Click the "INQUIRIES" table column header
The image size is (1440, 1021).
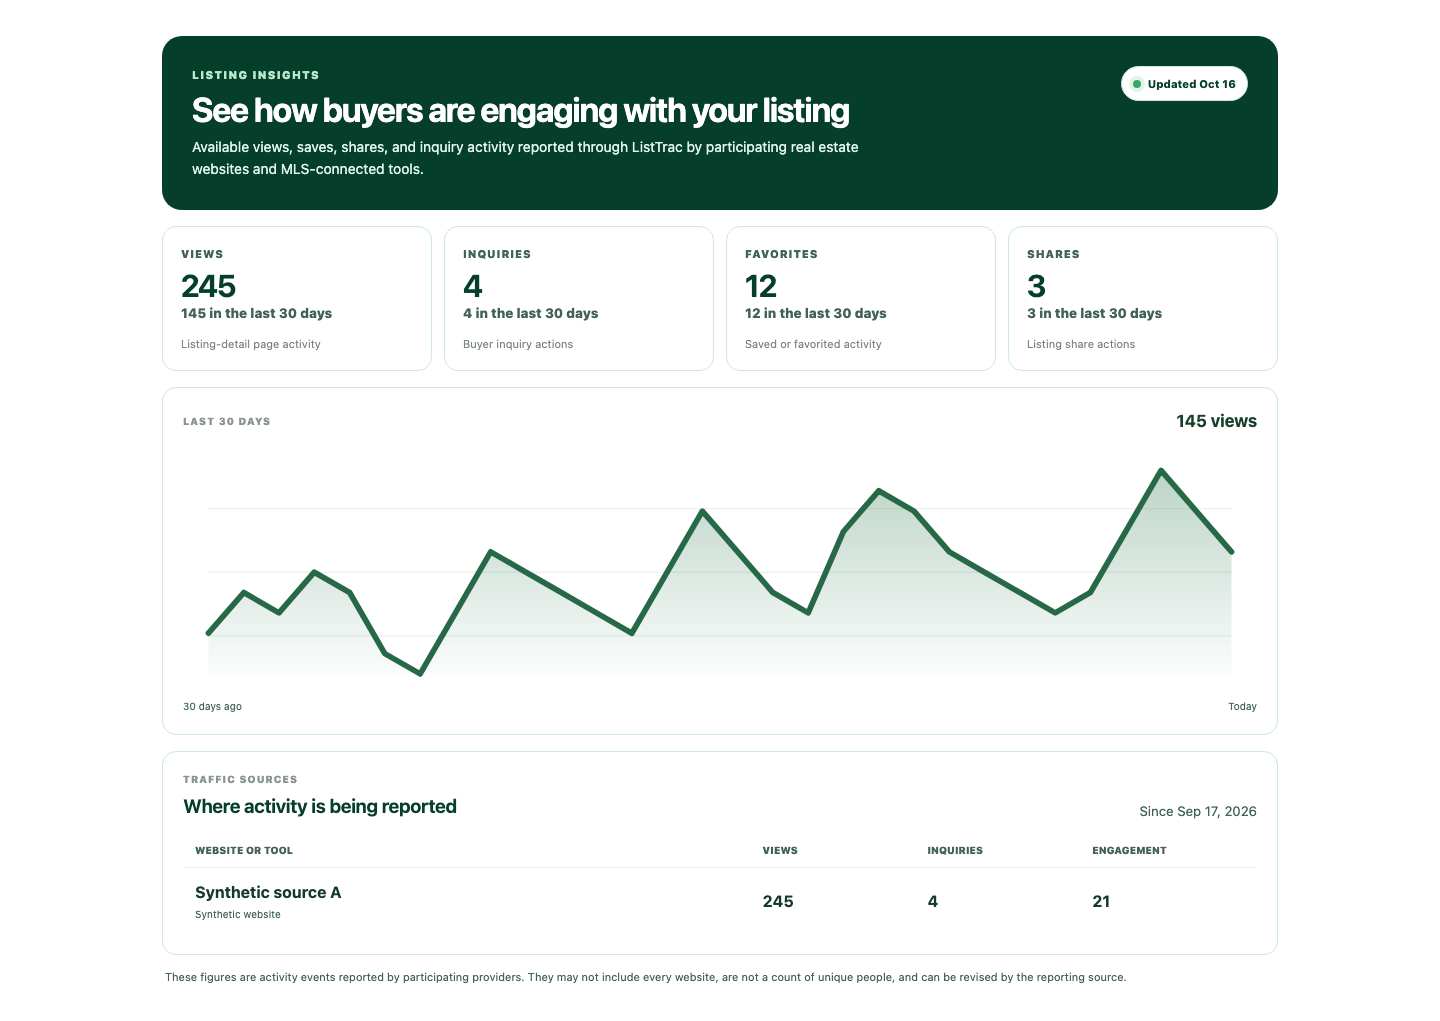(955, 850)
